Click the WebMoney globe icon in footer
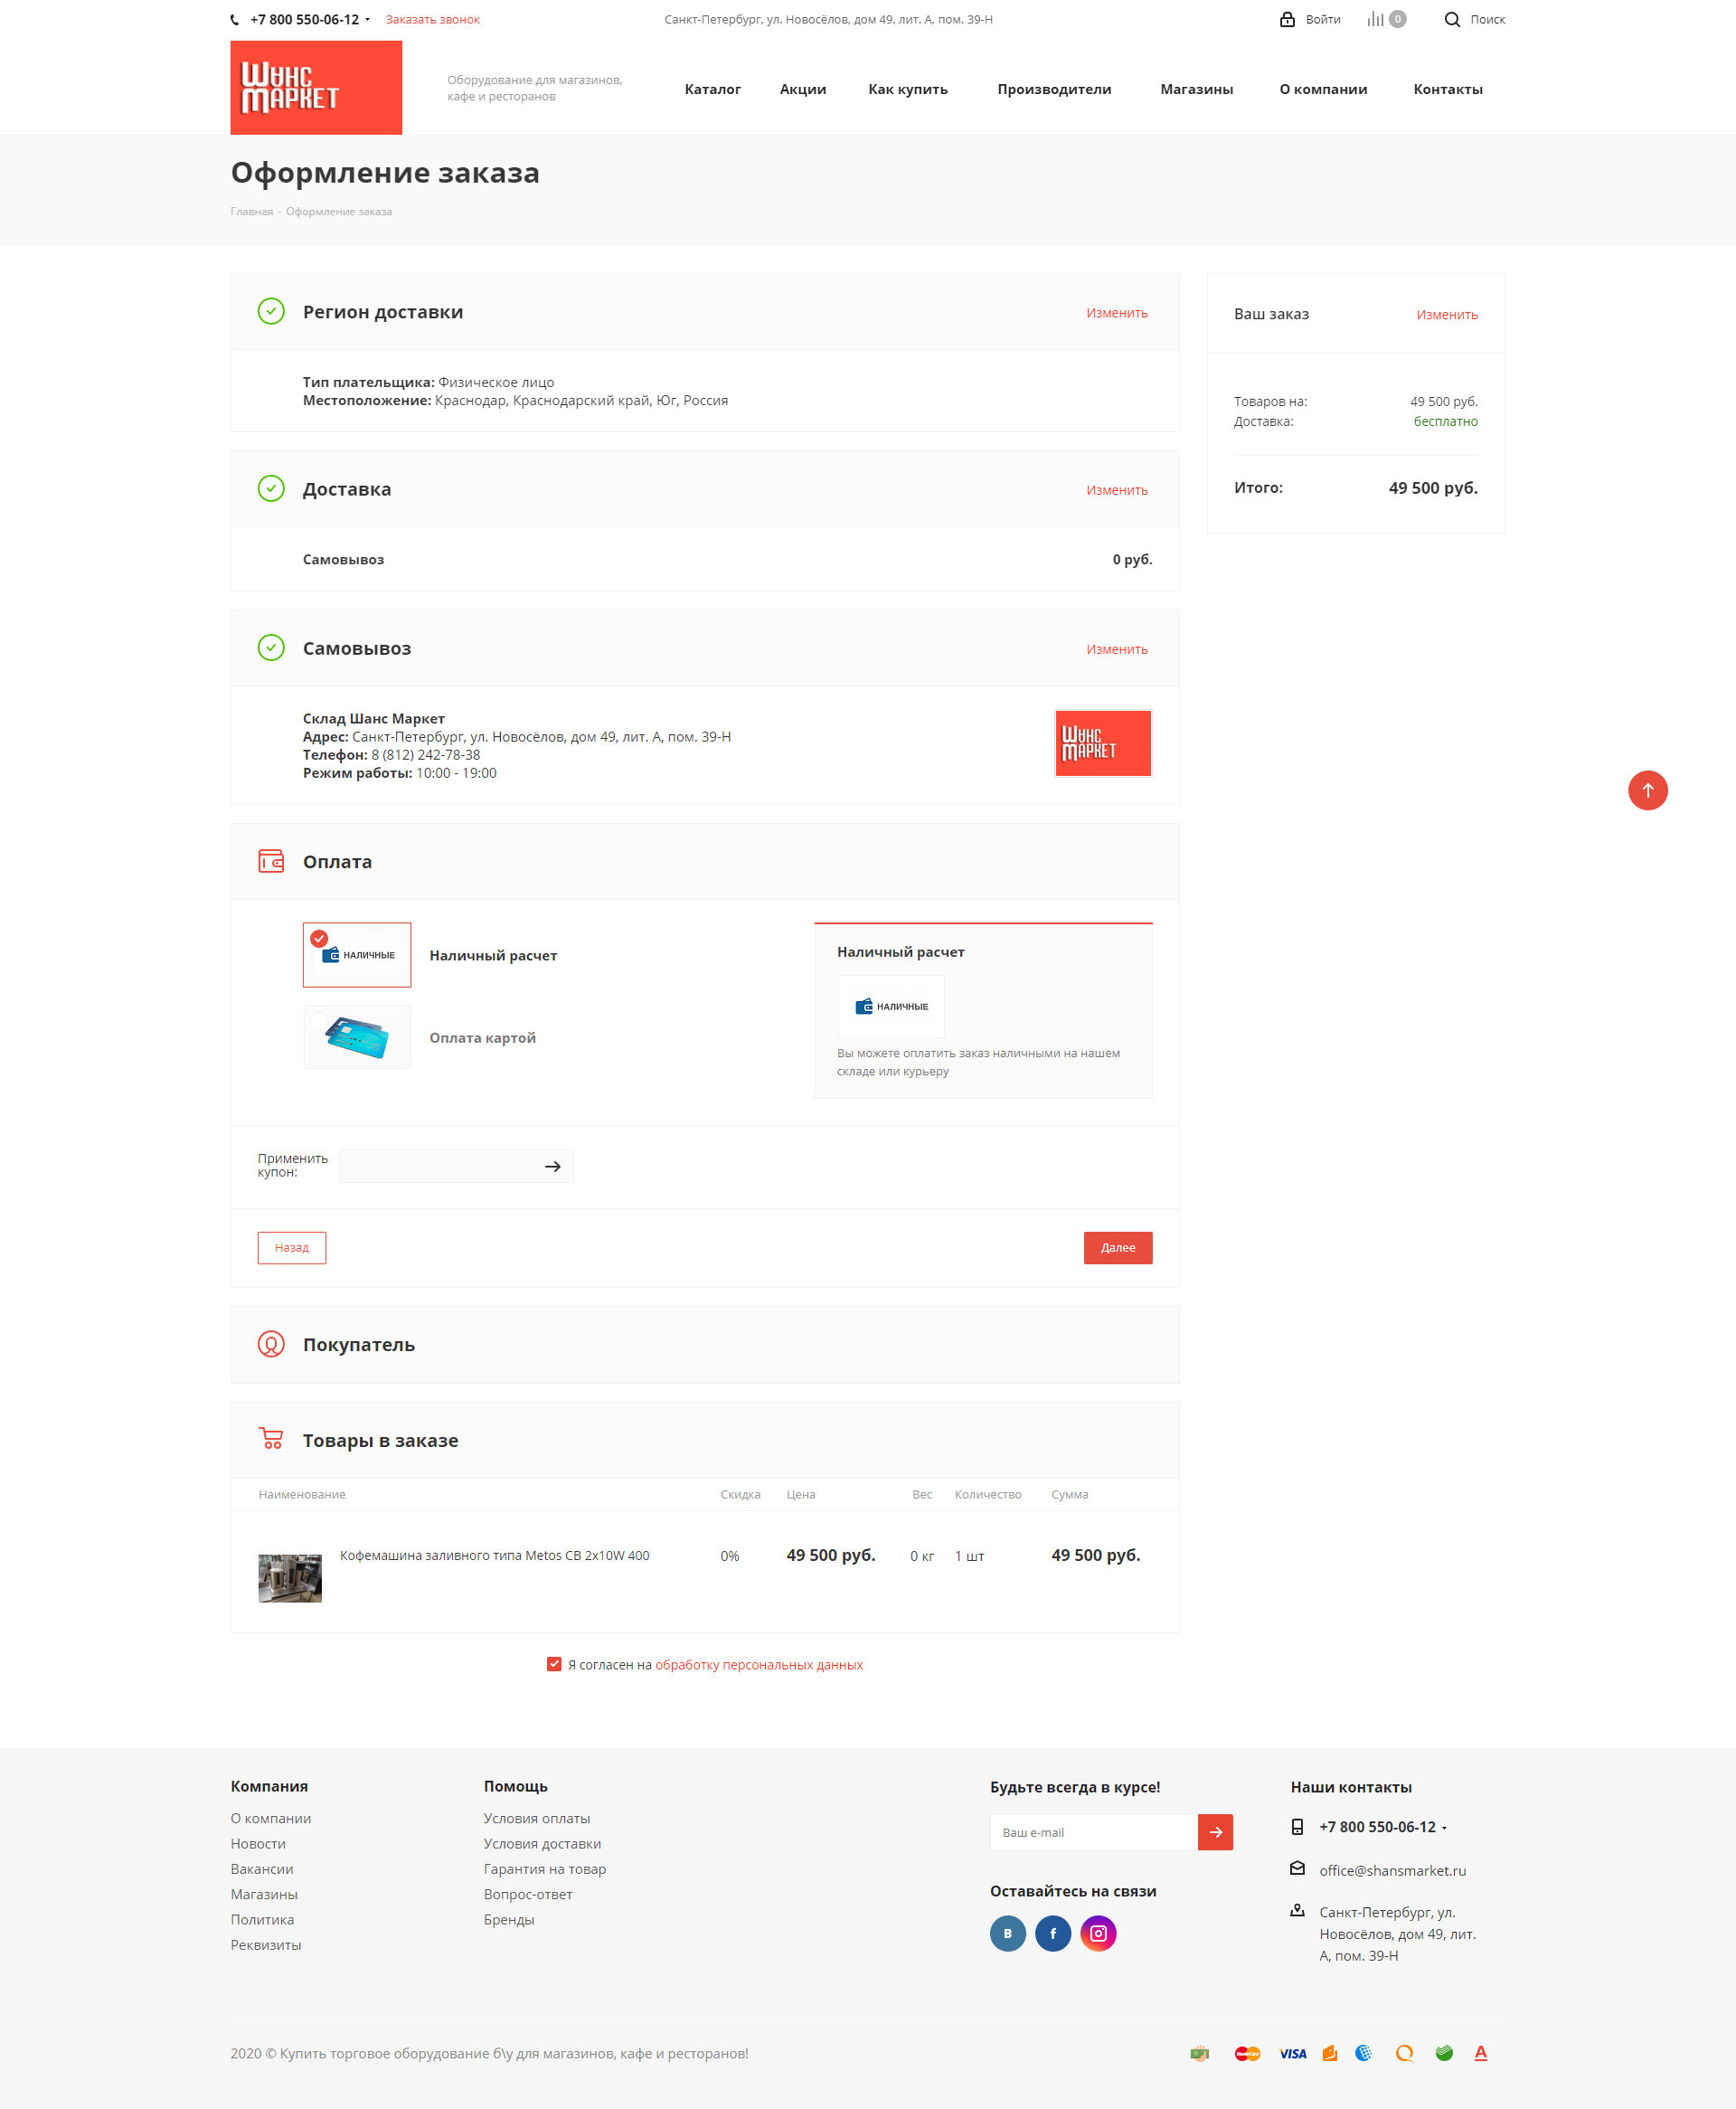This screenshot has width=1736, height=2109. tap(1363, 2053)
